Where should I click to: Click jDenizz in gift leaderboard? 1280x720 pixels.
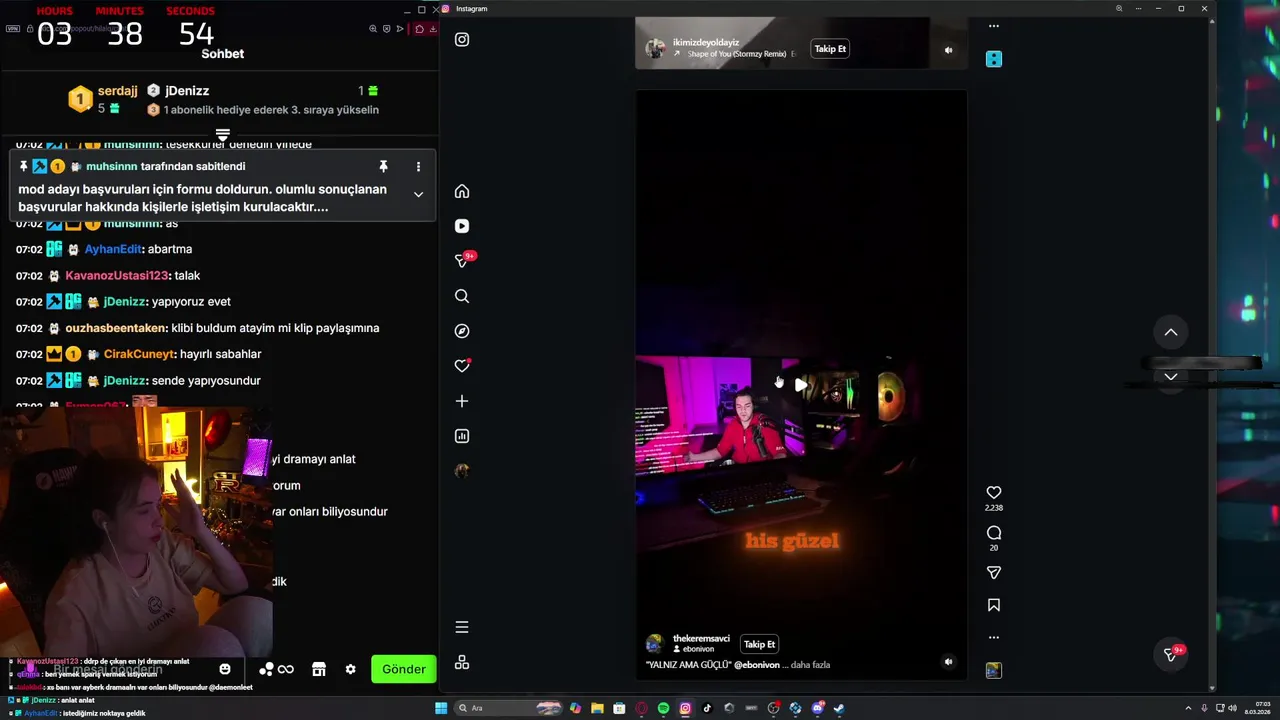(x=187, y=91)
